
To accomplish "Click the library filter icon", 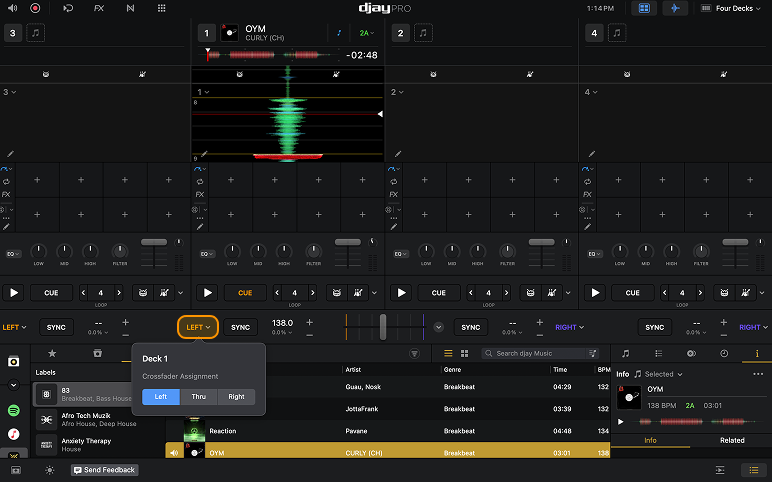I will (x=414, y=354).
